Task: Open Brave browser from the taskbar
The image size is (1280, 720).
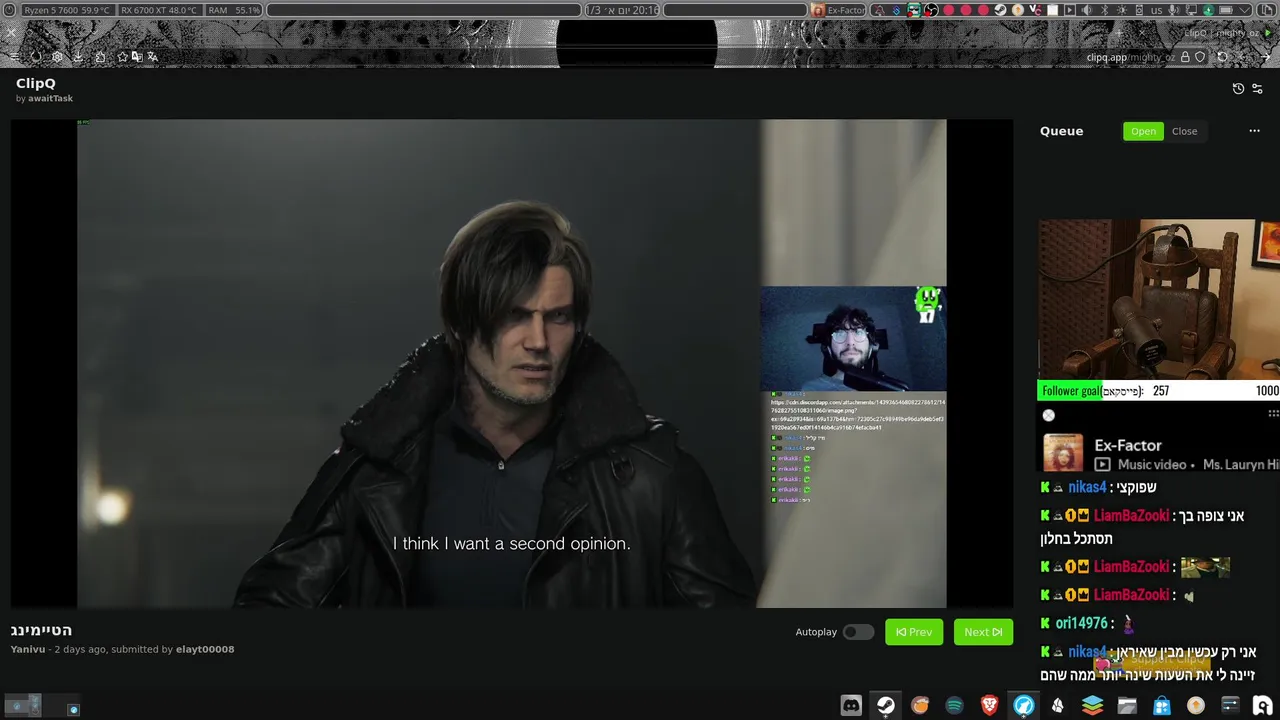Action: pos(989,705)
